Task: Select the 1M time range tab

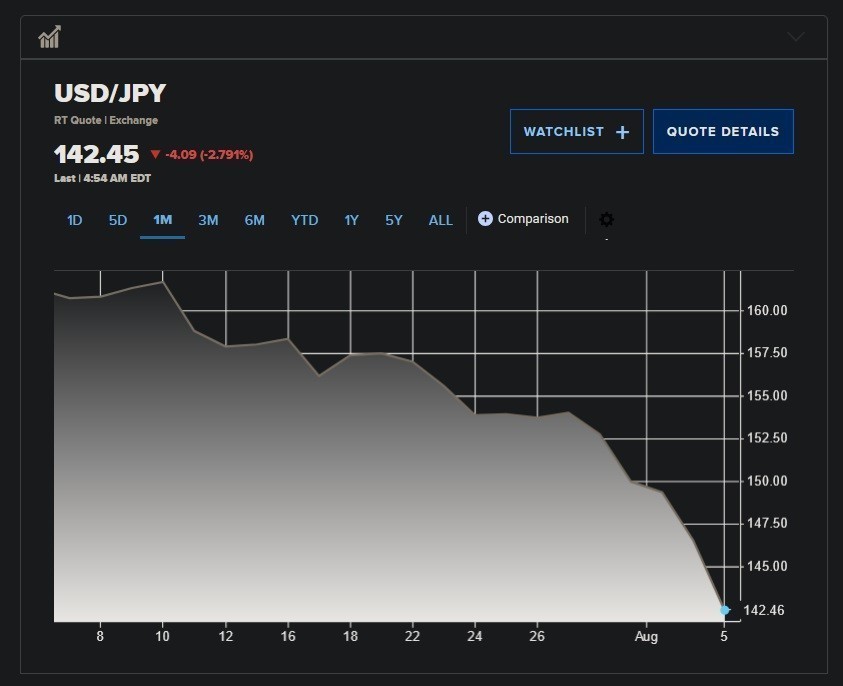Action: pos(162,220)
